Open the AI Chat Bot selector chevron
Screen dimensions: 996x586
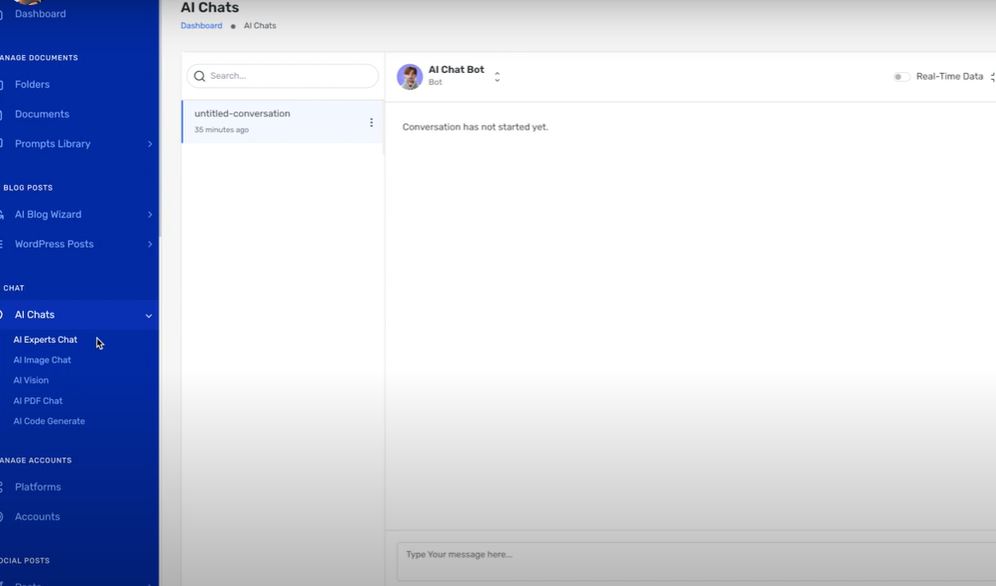(x=496, y=76)
